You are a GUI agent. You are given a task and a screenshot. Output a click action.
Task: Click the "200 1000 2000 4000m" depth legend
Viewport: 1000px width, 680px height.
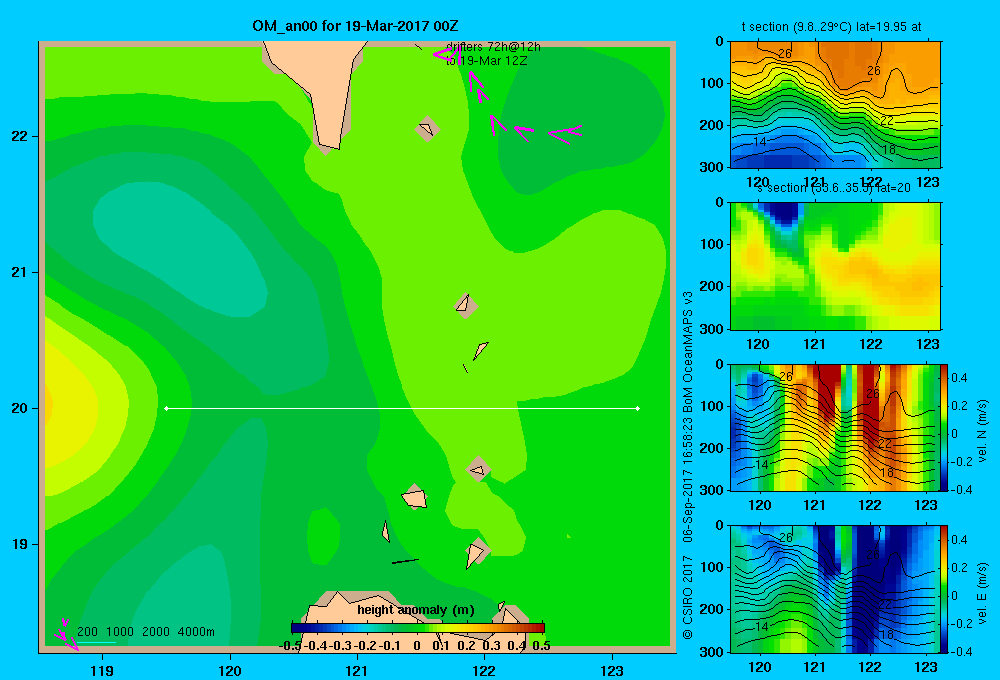(x=145, y=632)
